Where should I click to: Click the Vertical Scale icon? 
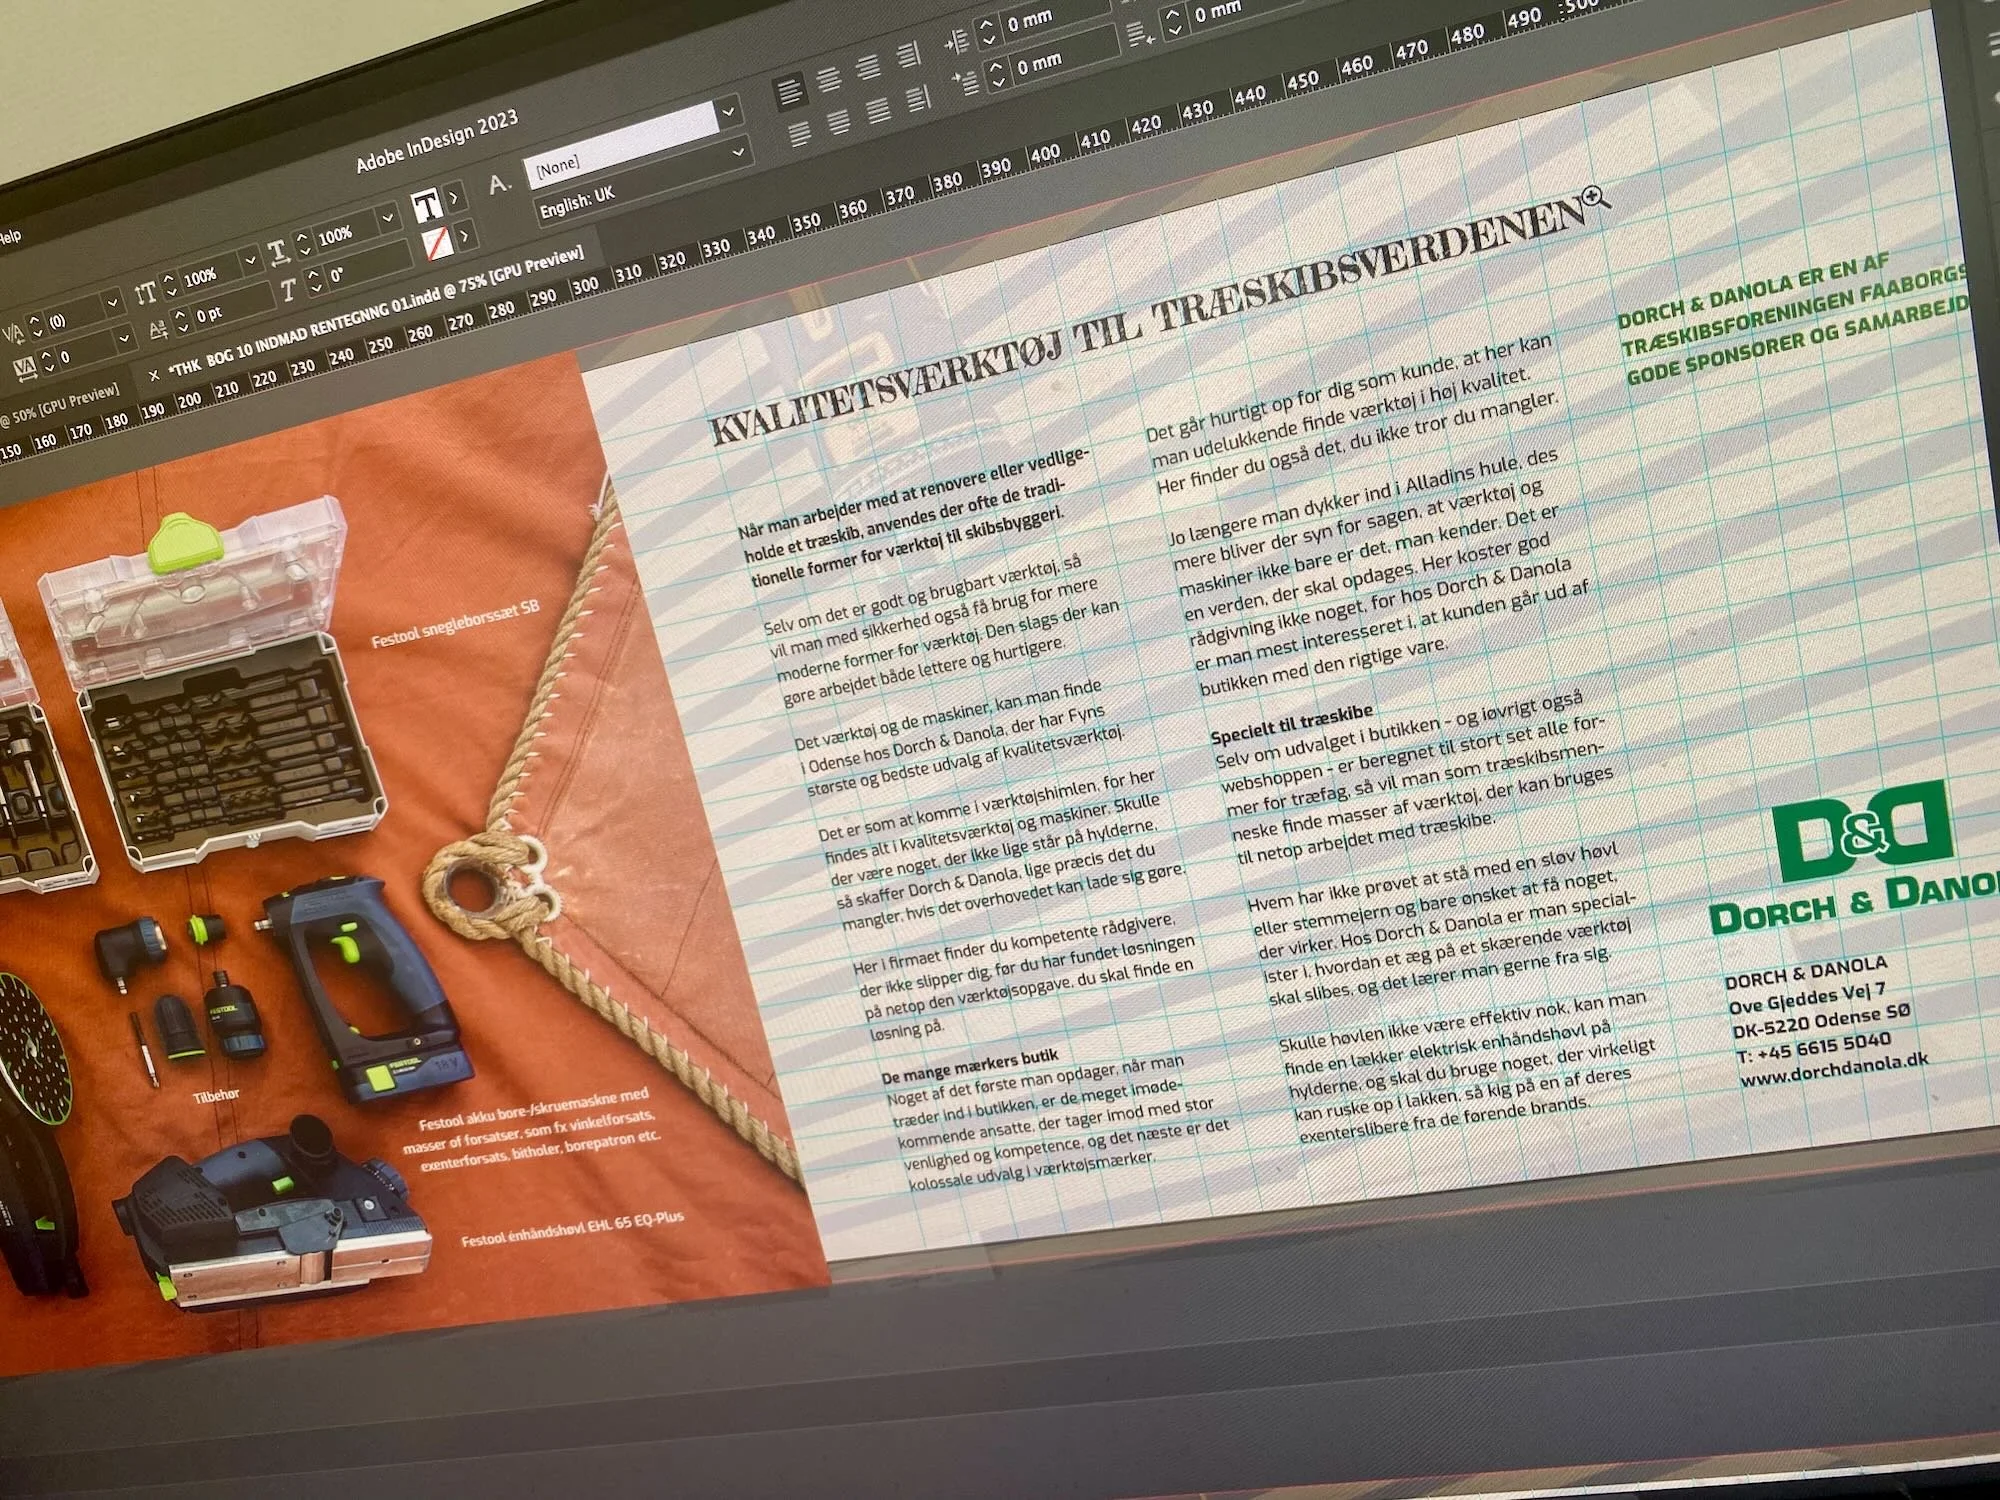[x=147, y=292]
